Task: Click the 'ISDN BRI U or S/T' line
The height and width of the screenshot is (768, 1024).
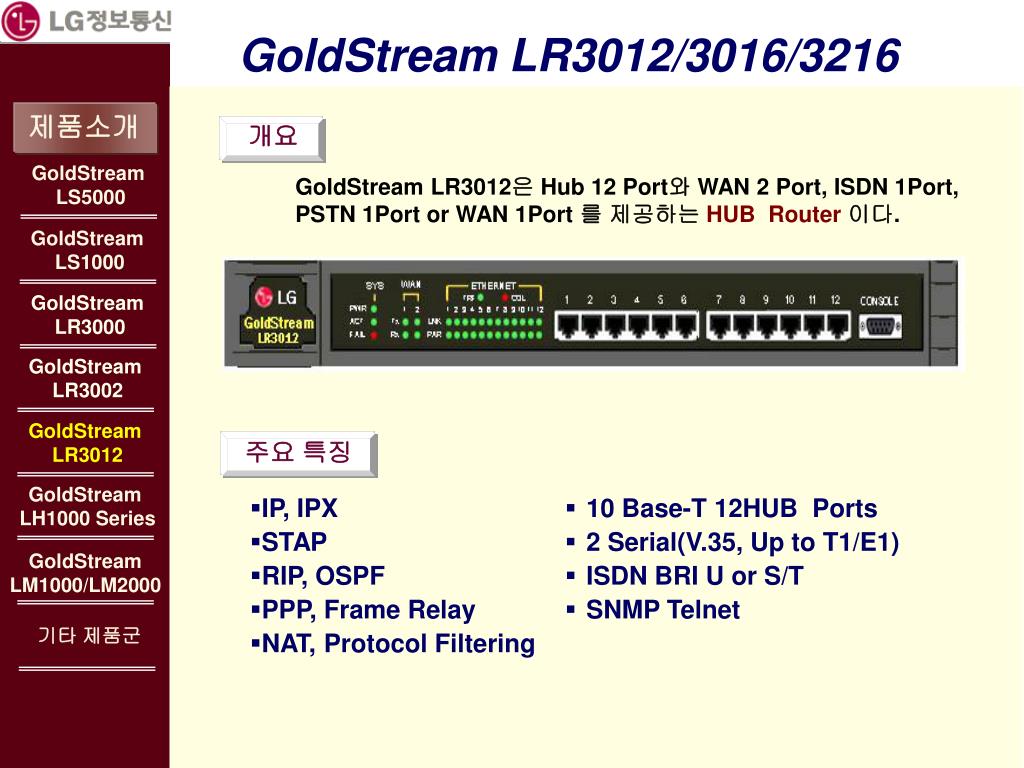Action: click(x=685, y=576)
